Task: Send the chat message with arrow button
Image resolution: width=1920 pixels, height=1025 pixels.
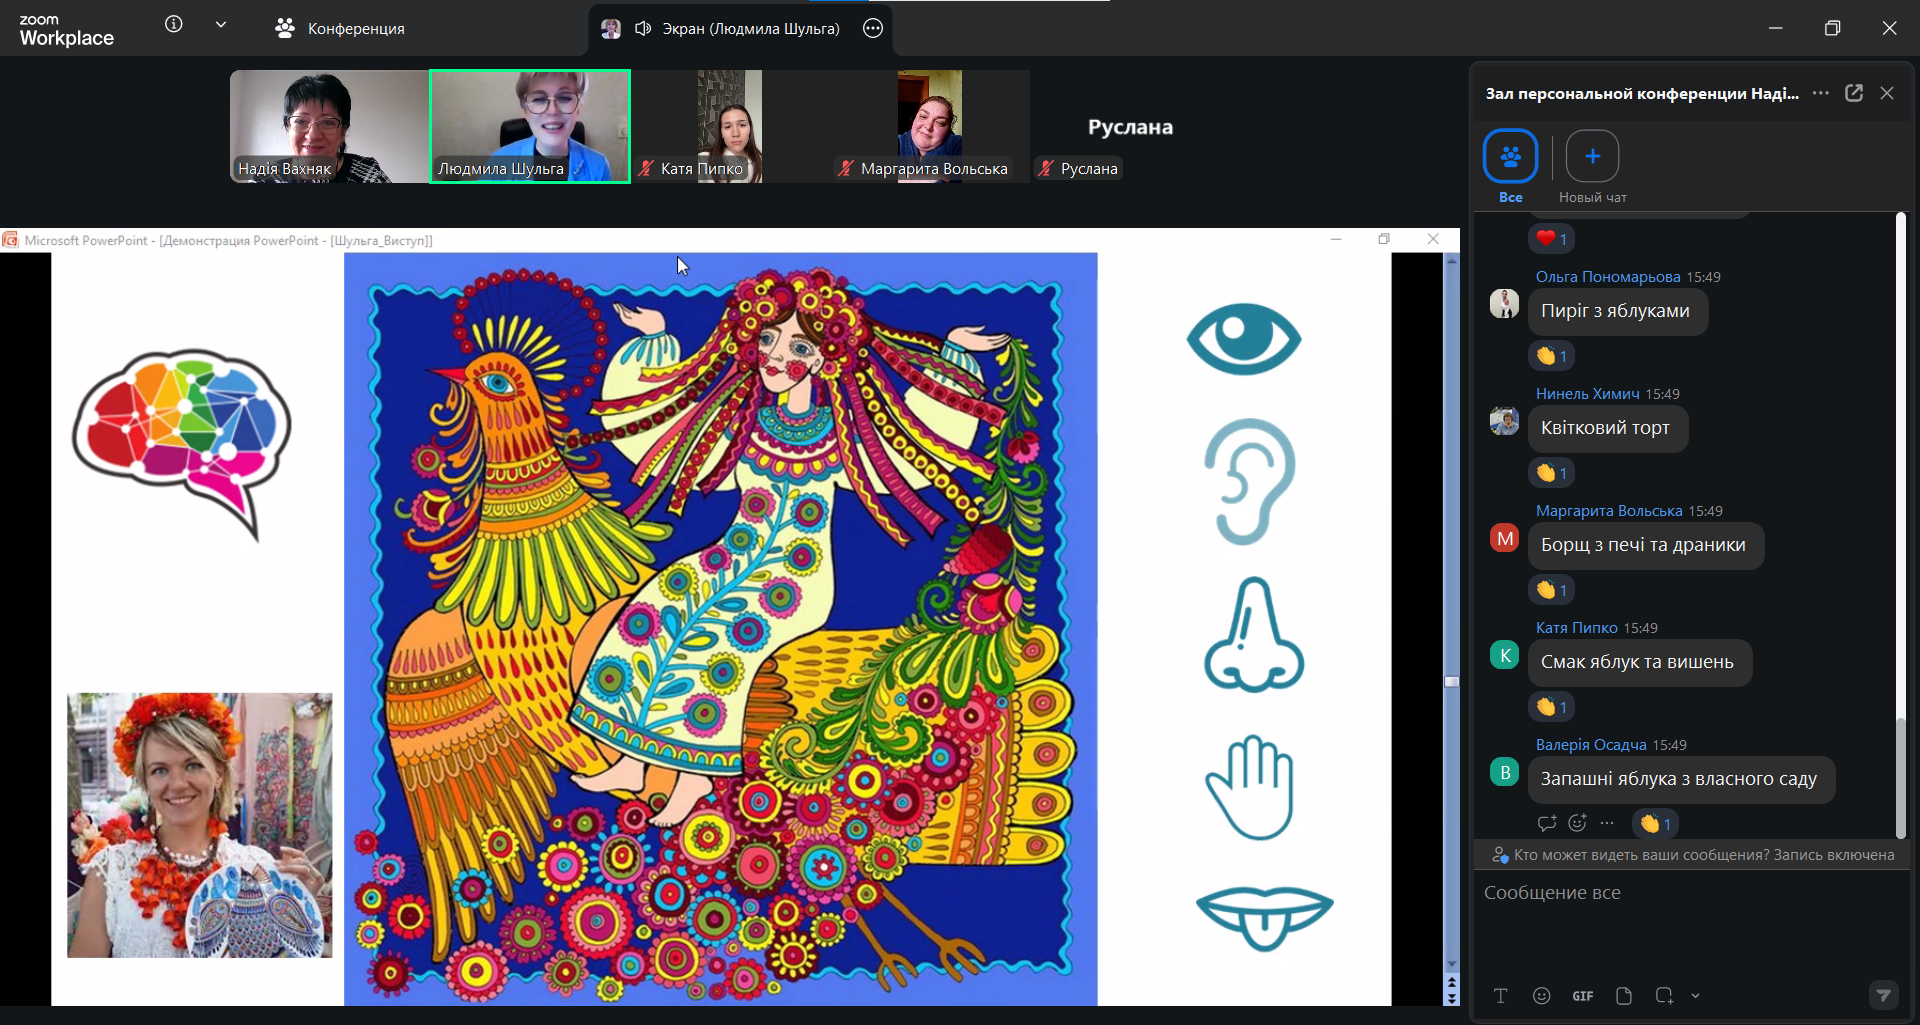Action: (1883, 995)
